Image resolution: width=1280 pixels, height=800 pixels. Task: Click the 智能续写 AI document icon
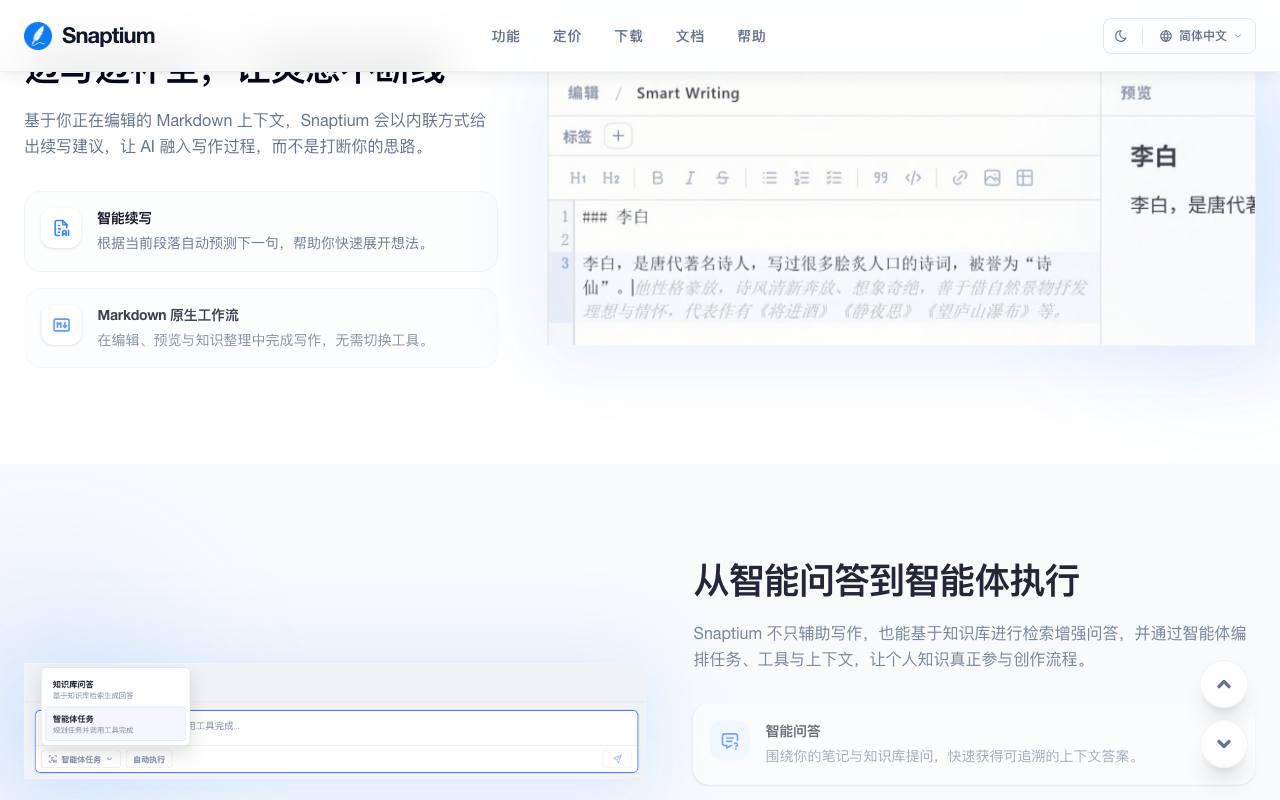click(61, 228)
